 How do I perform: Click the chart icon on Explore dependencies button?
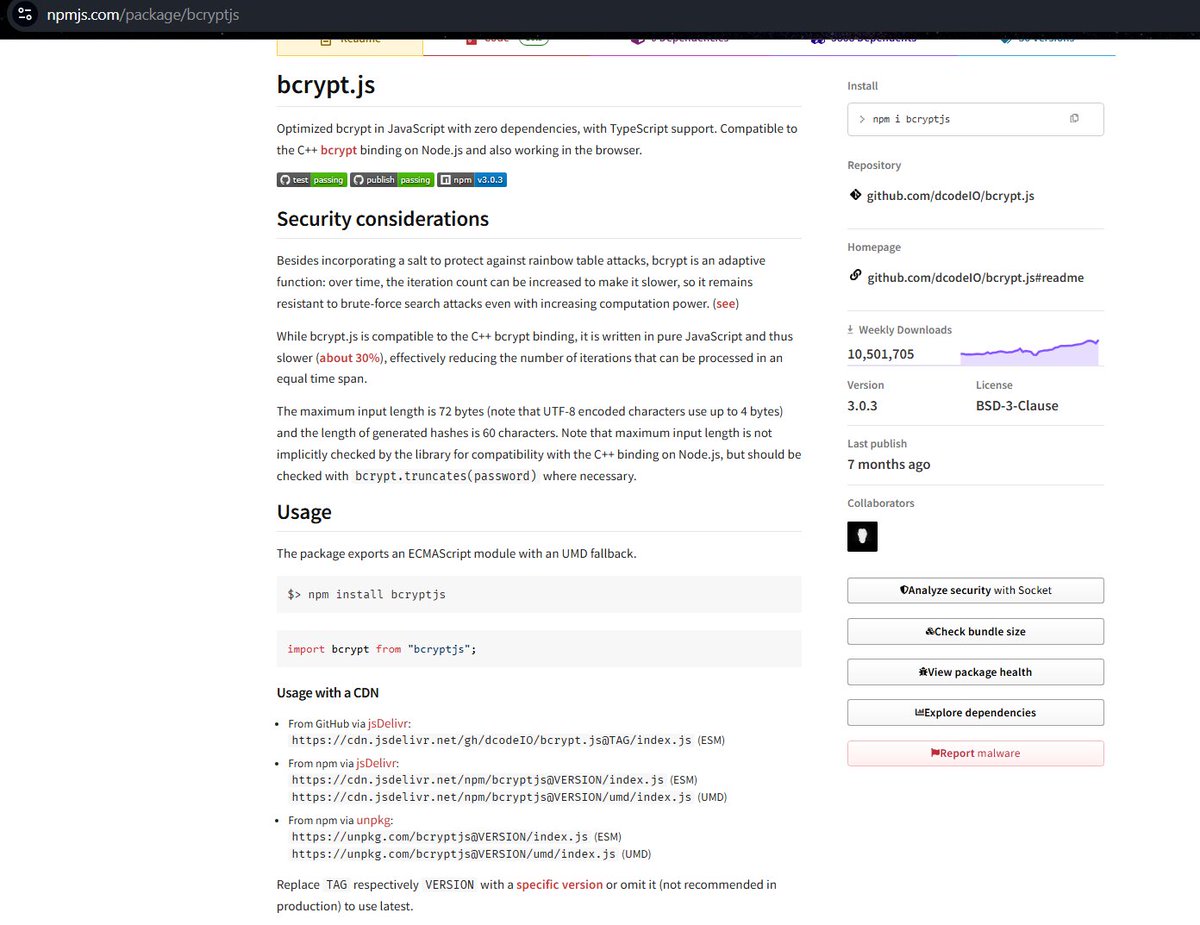coord(919,713)
